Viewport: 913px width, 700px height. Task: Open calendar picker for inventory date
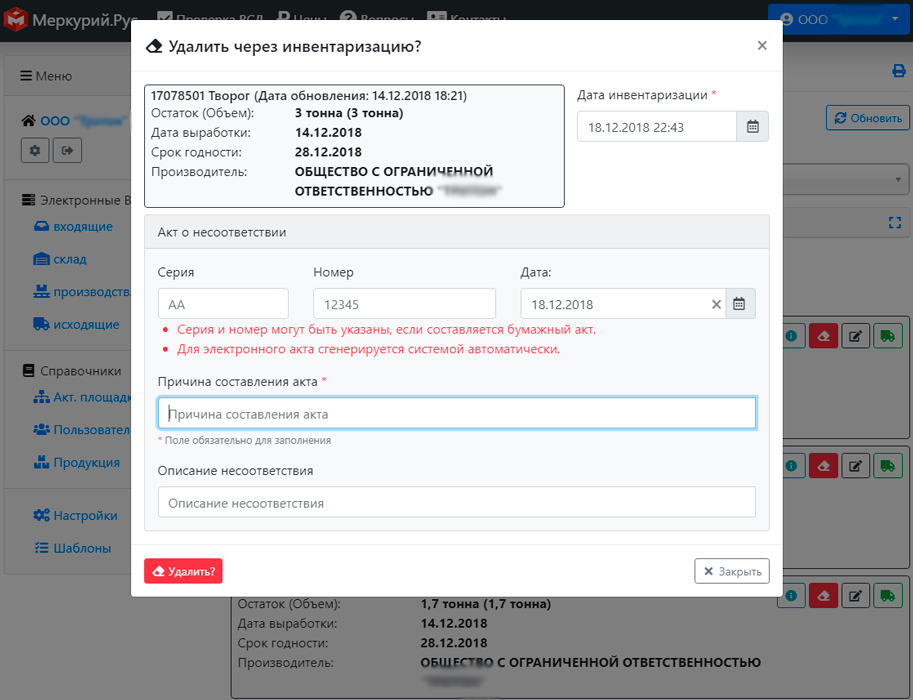[x=752, y=127]
